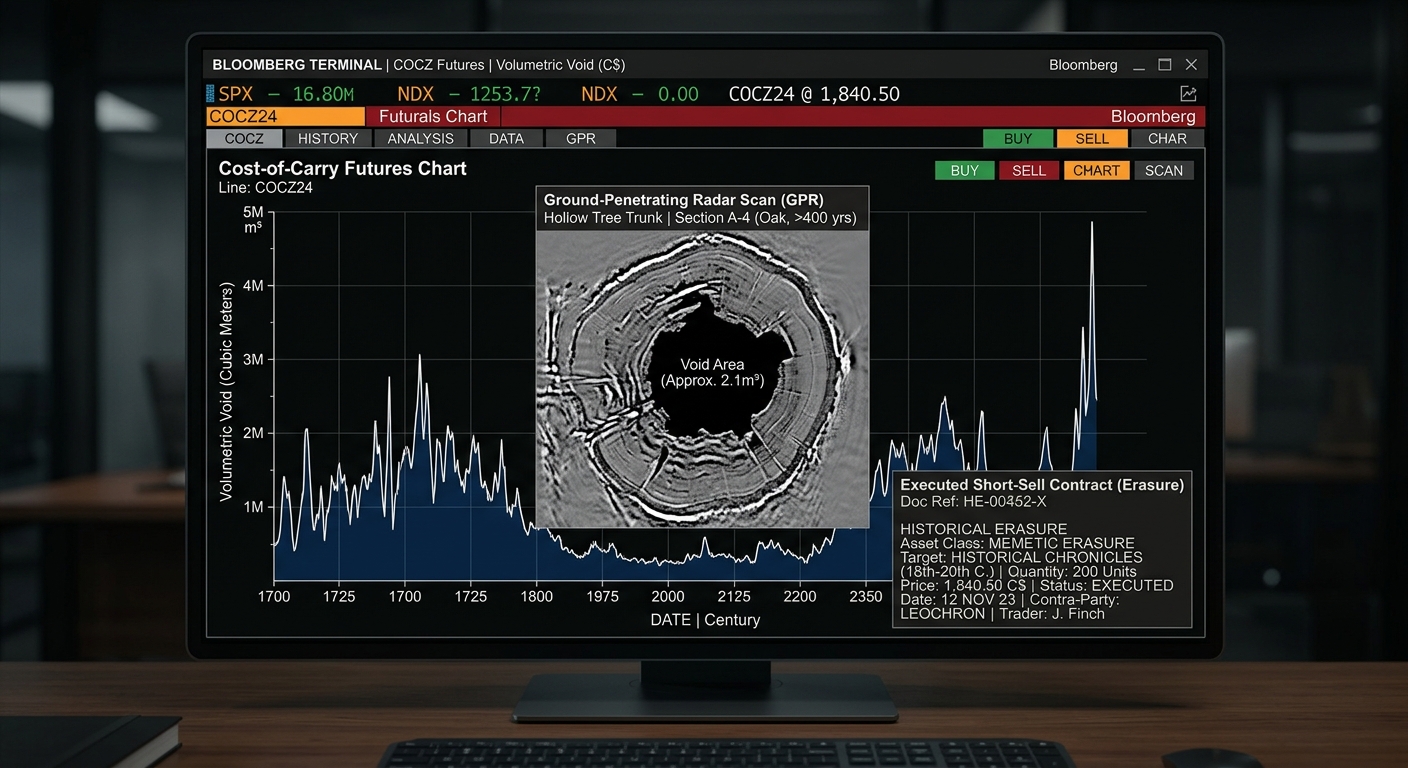Screen dimensions: 1408x768
Task: Click the 1800 date label on the horizontal axis
Action: (536, 596)
